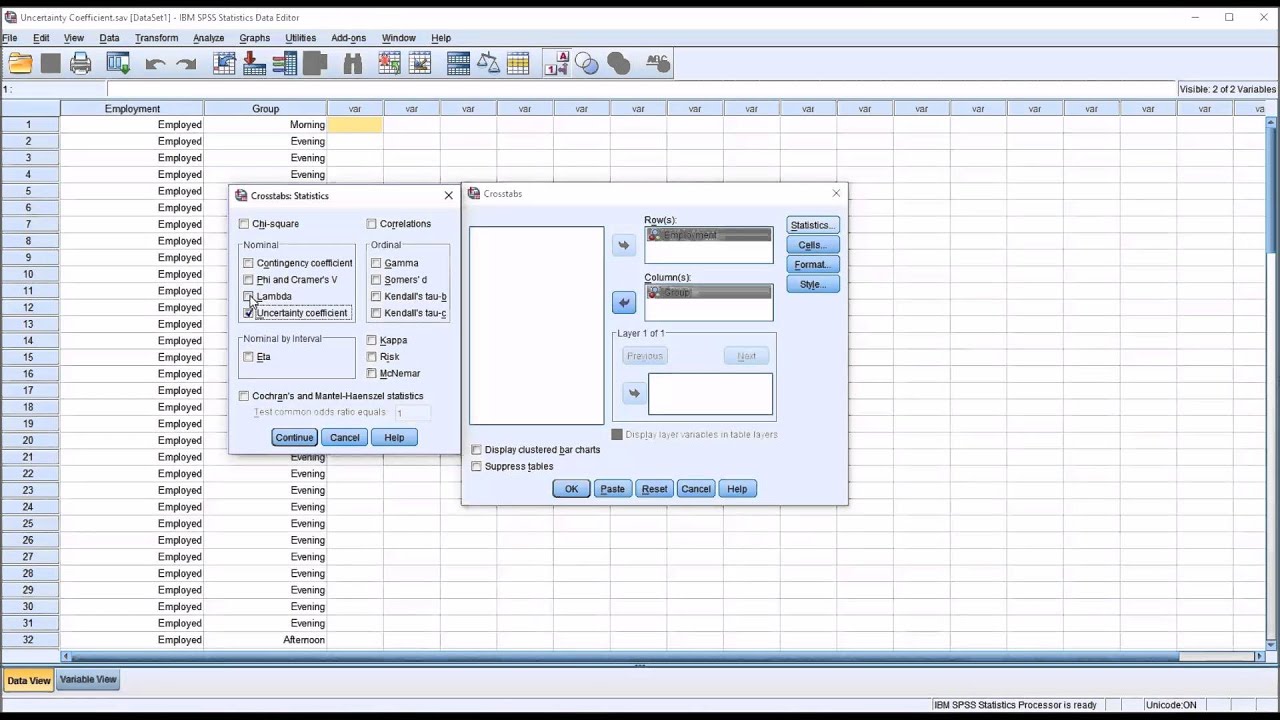Tick Suppress tables checkbox
This screenshot has height=720, width=1280.
476,466
